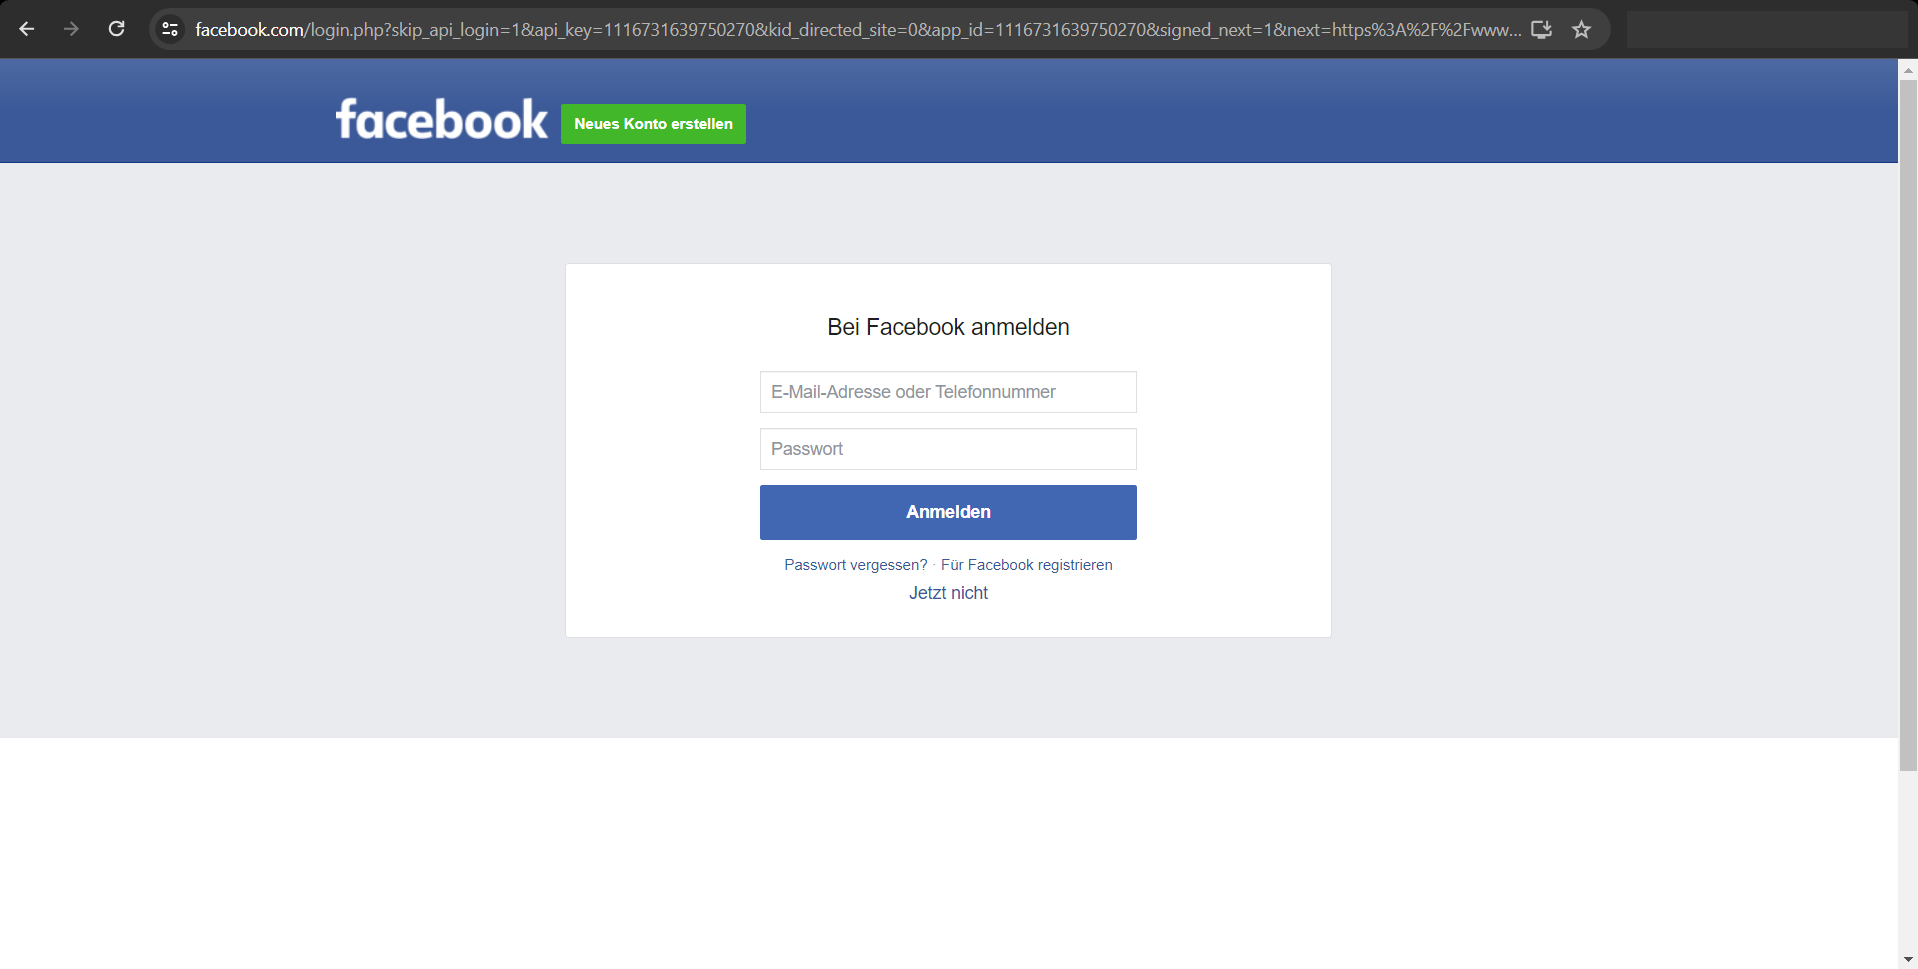Click the scrollbar down arrow

tap(1908, 960)
